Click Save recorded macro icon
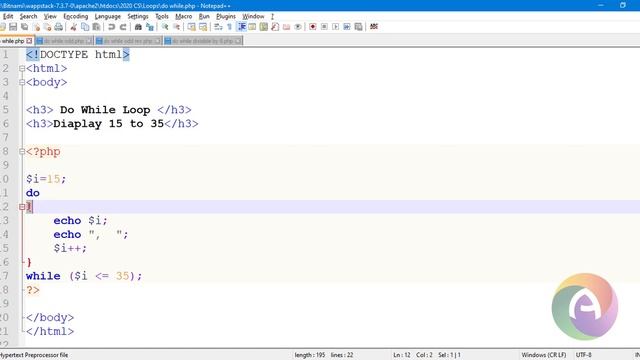 [x=358, y=27]
